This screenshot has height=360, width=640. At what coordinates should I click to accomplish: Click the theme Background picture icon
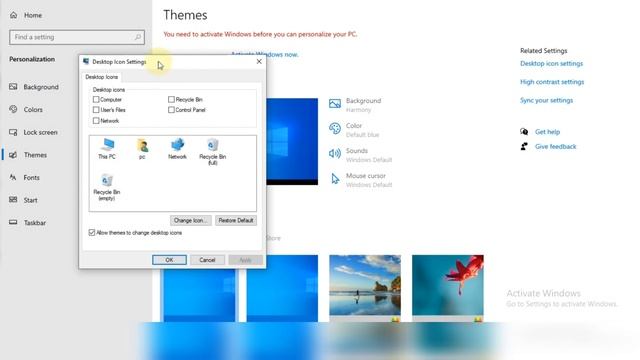[x=335, y=104]
